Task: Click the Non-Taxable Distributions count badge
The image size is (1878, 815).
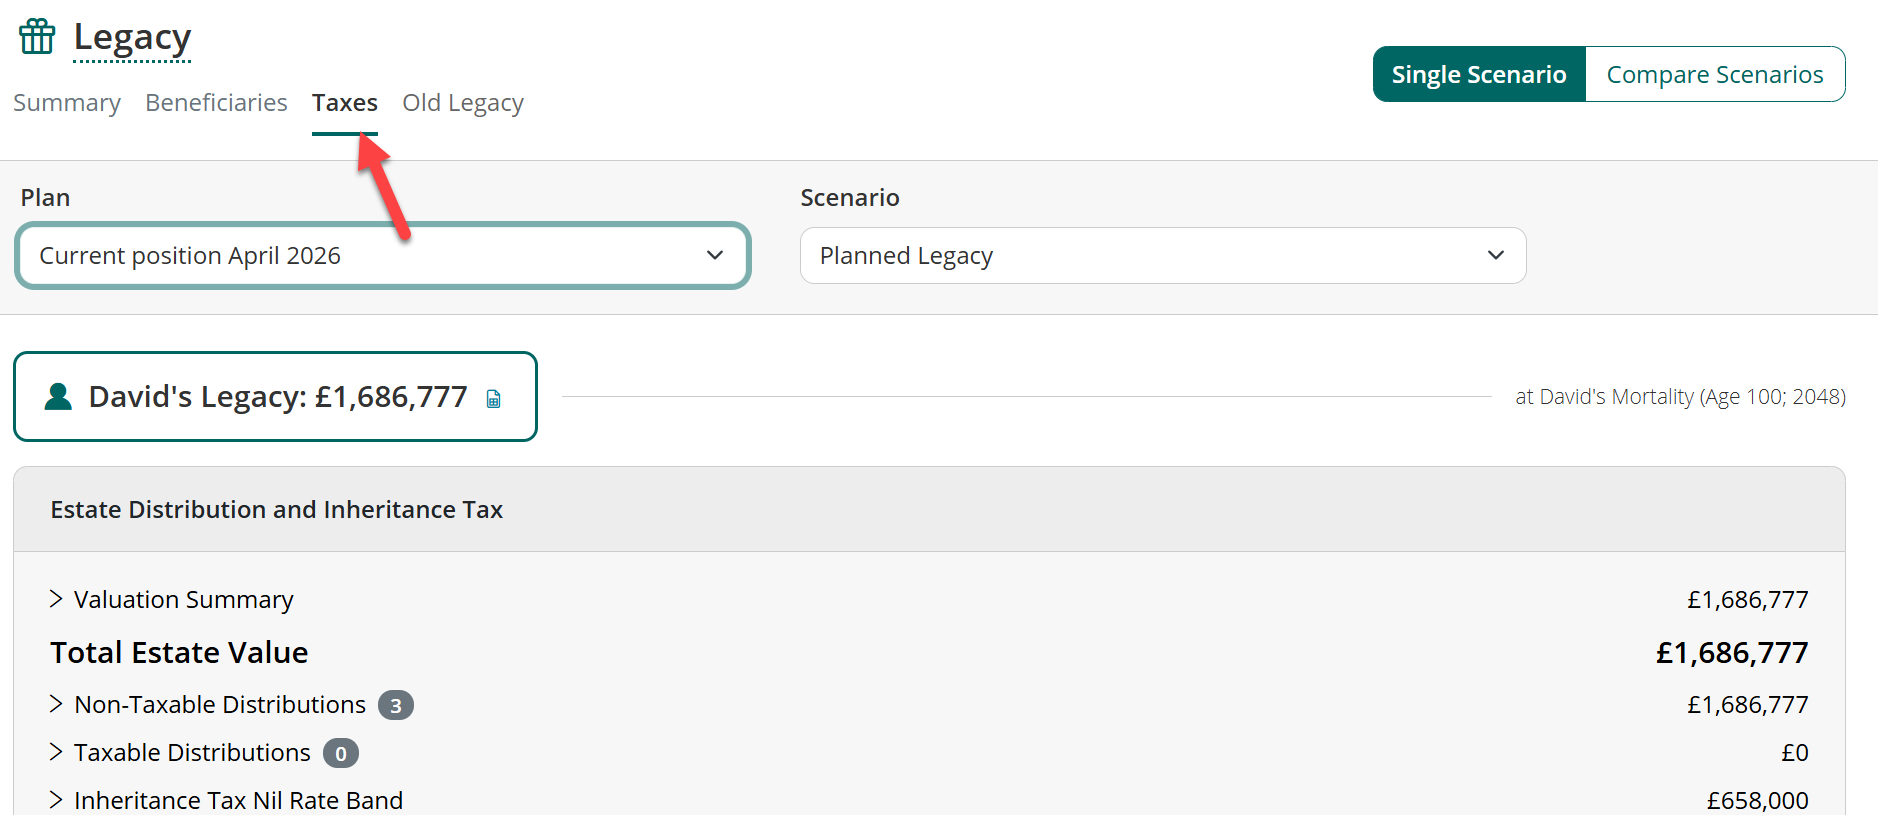Action: (395, 706)
